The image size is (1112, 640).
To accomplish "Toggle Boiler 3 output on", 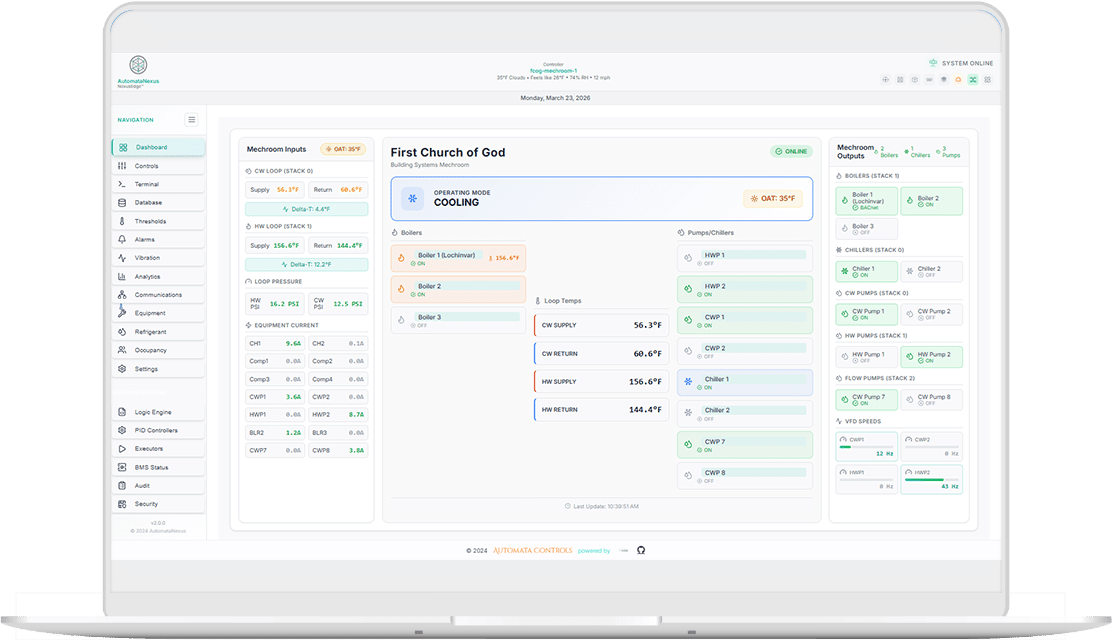I will pyautogui.click(x=866, y=231).
